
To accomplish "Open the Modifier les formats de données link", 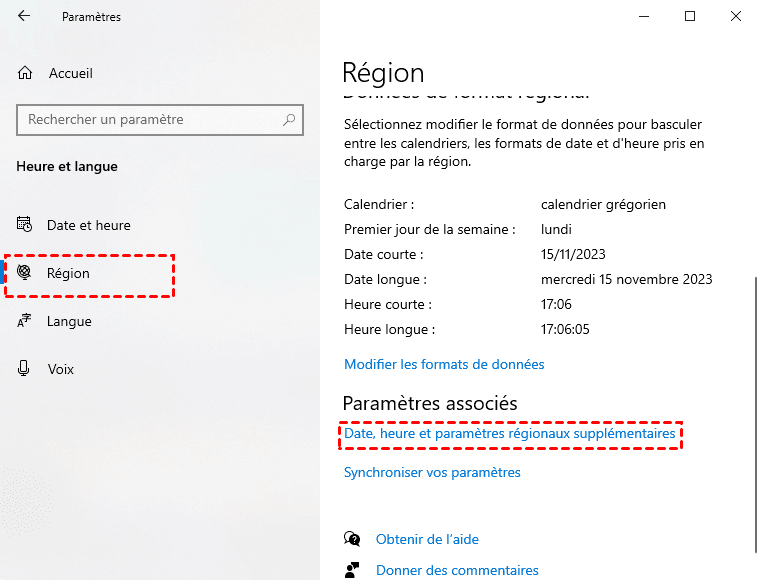I will tap(444, 364).
